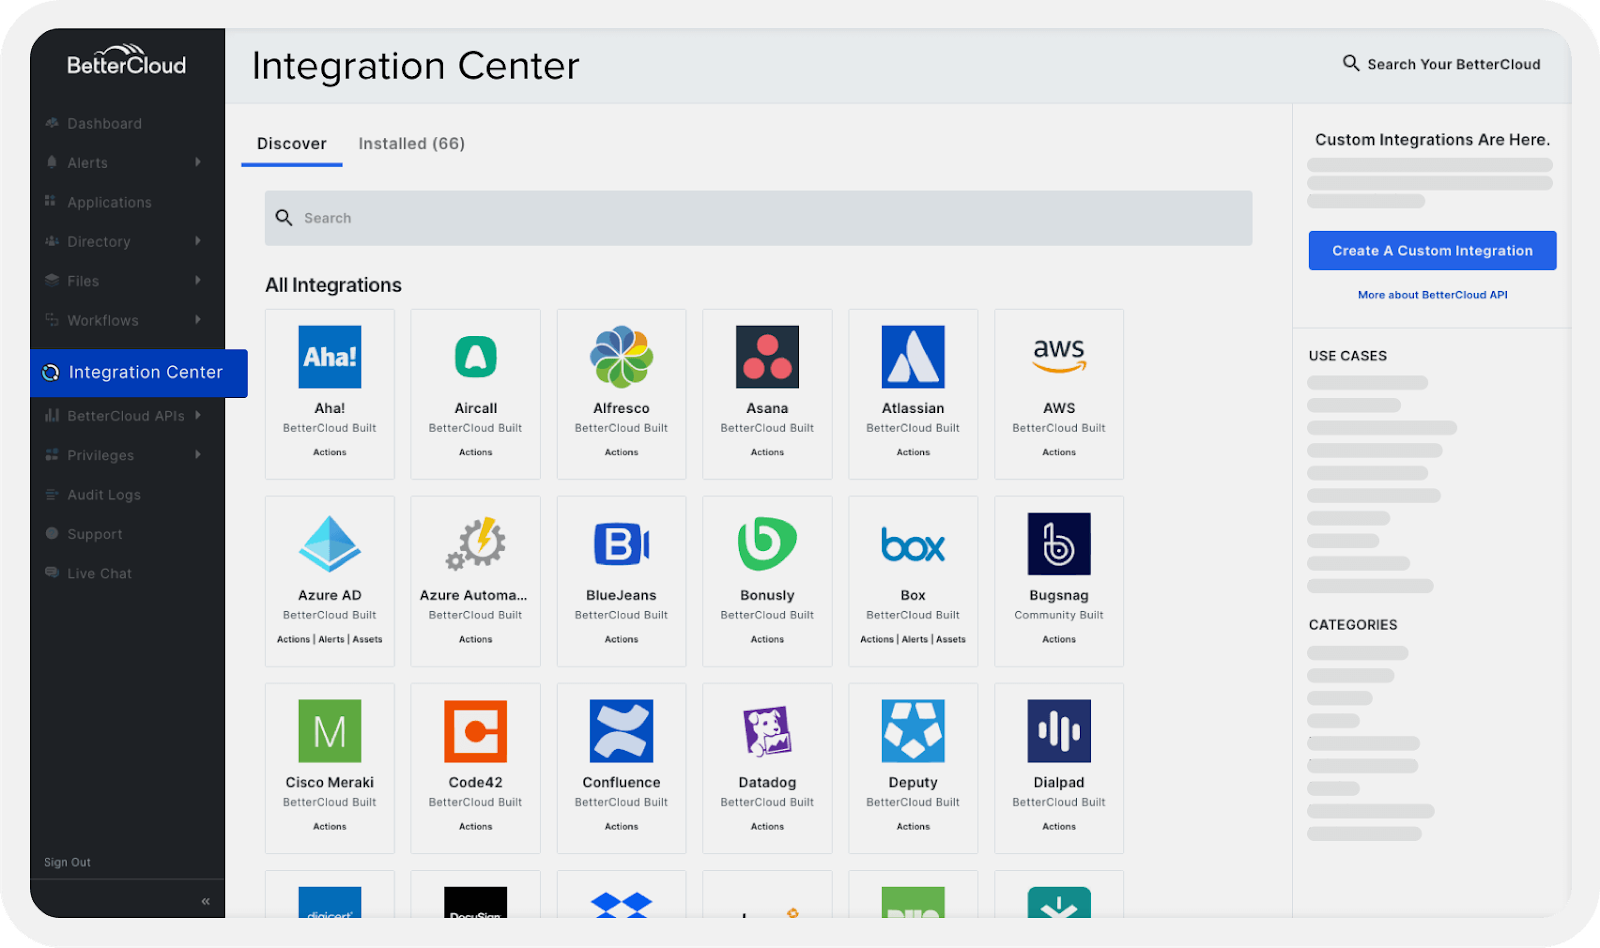Select the BlueJeans logo
This screenshot has width=1600, height=948.
(622, 545)
